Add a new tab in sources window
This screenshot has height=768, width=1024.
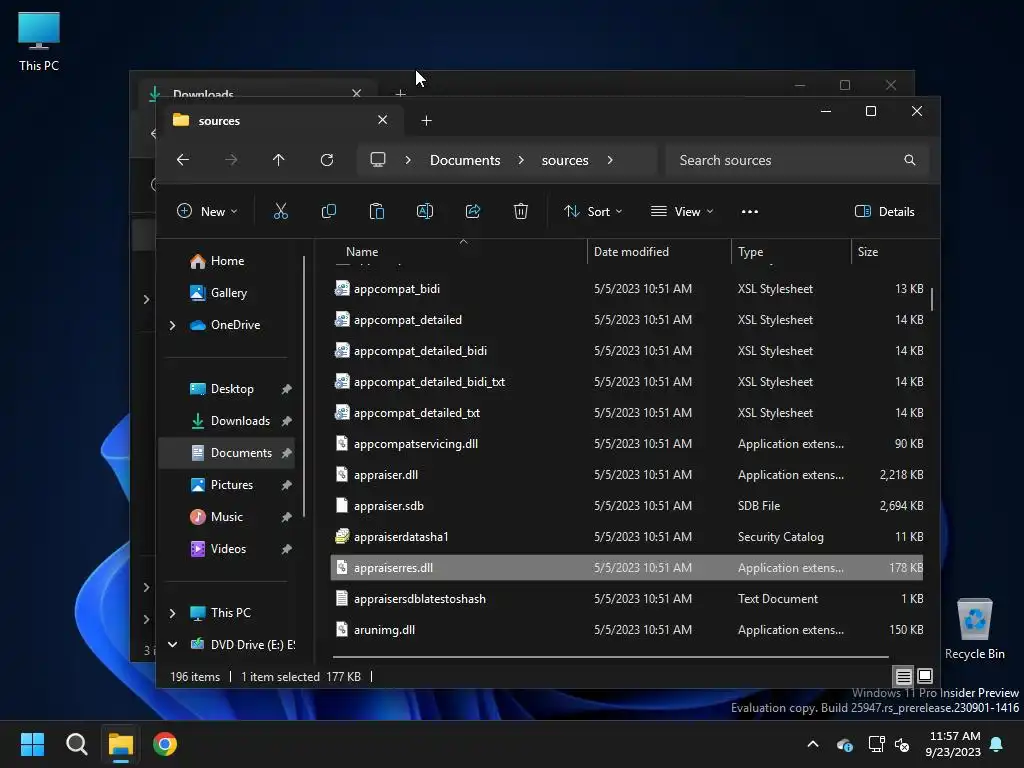coord(426,120)
